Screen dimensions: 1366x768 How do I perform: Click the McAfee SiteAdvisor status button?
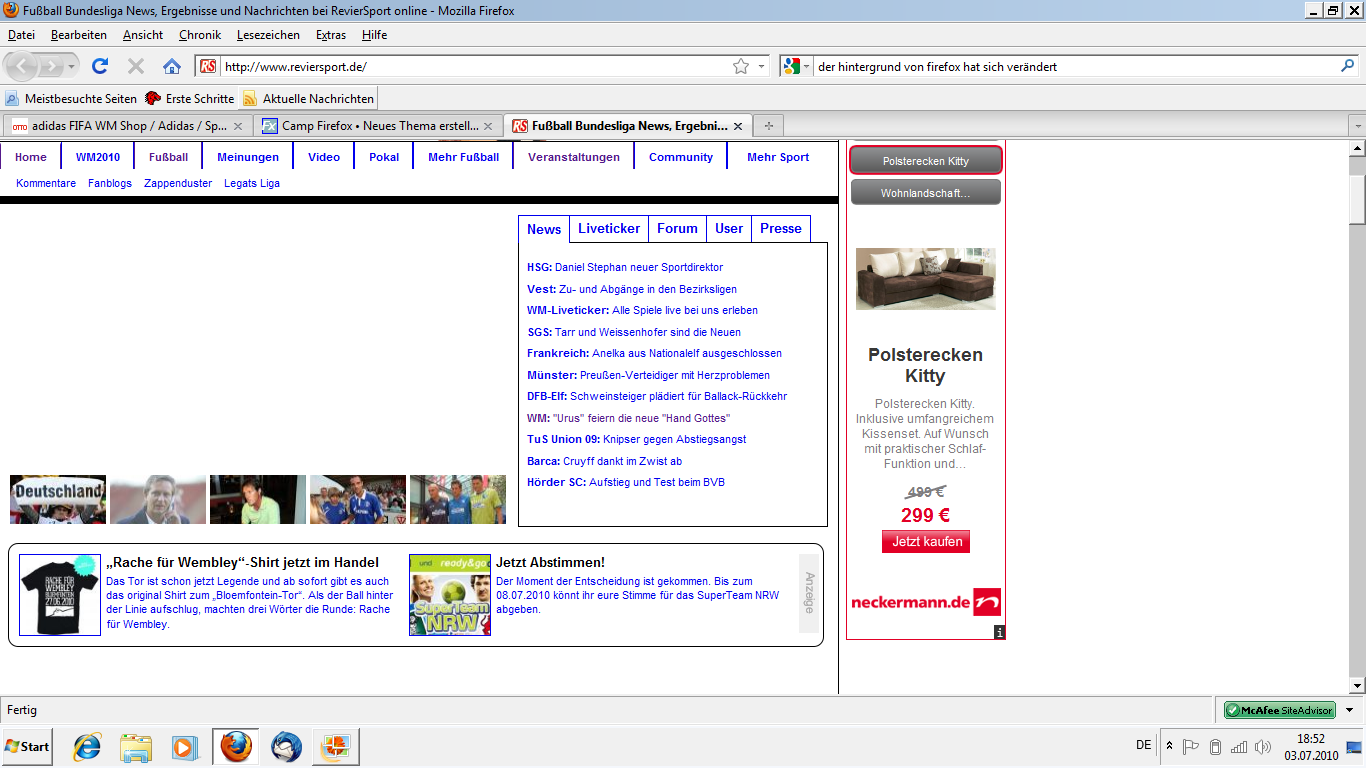coord(1280,710)
